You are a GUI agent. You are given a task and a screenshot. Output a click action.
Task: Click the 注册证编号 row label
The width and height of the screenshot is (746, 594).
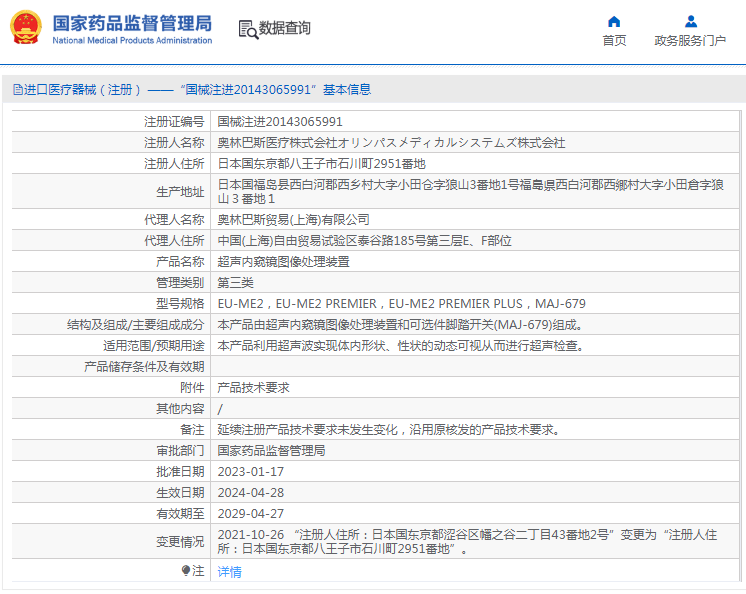tap(174, 122)
